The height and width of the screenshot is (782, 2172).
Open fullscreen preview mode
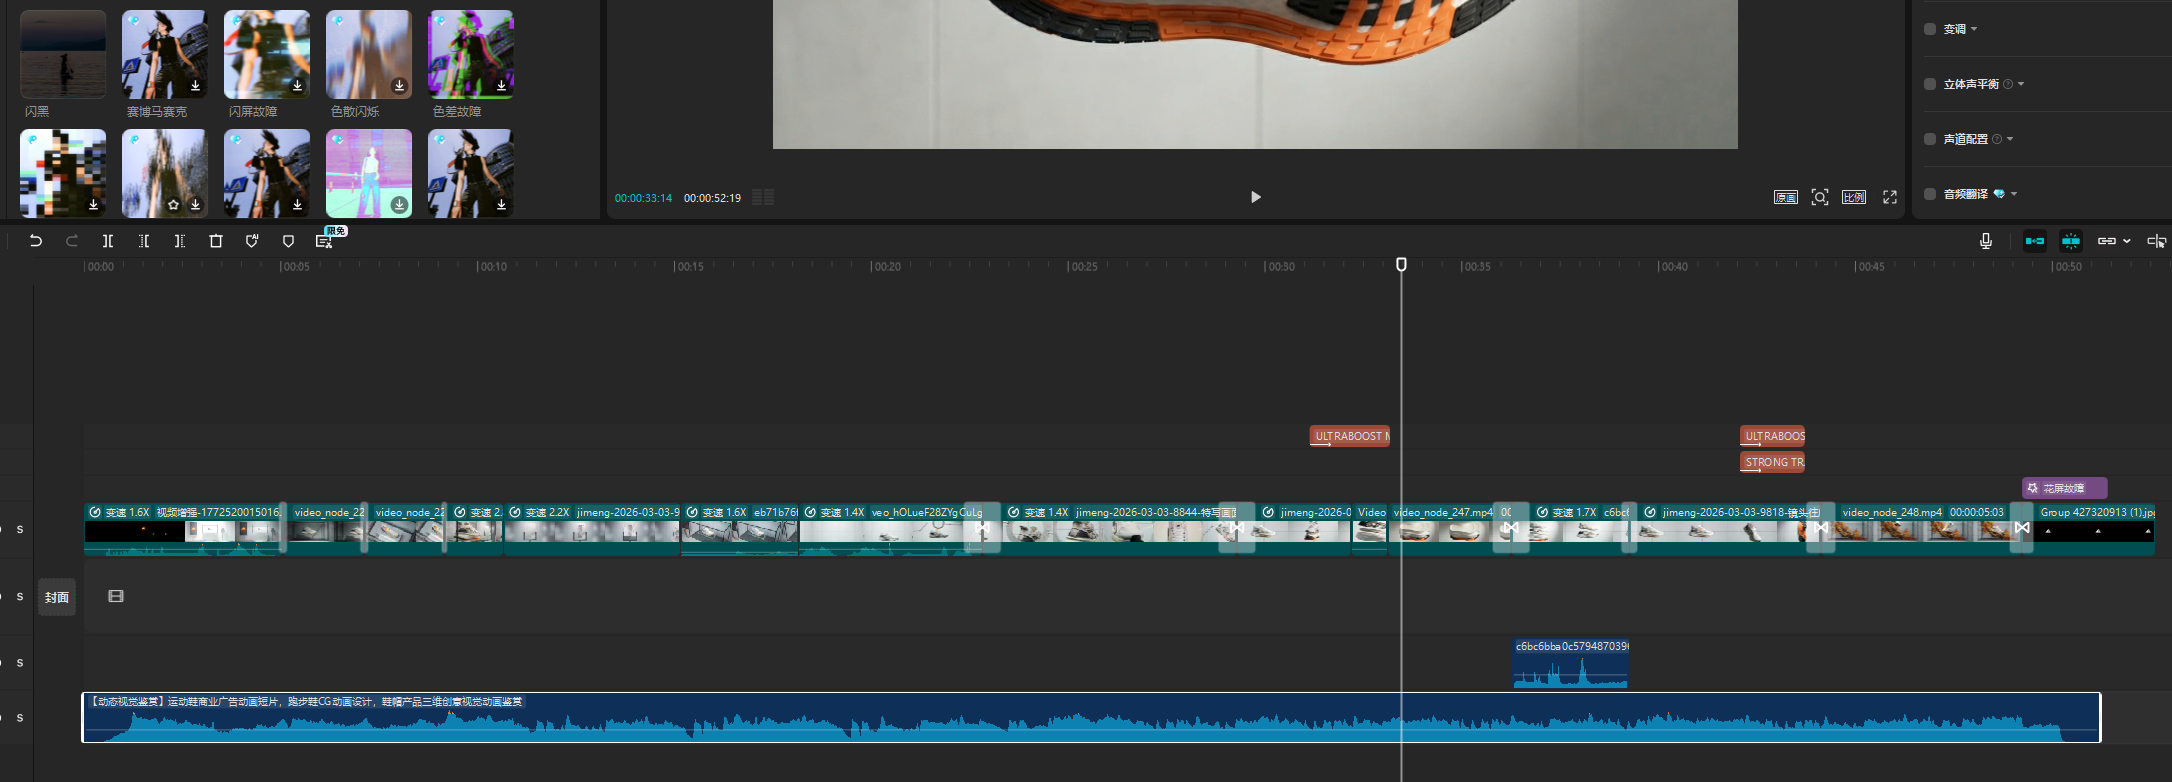(x=1890, y=197)
